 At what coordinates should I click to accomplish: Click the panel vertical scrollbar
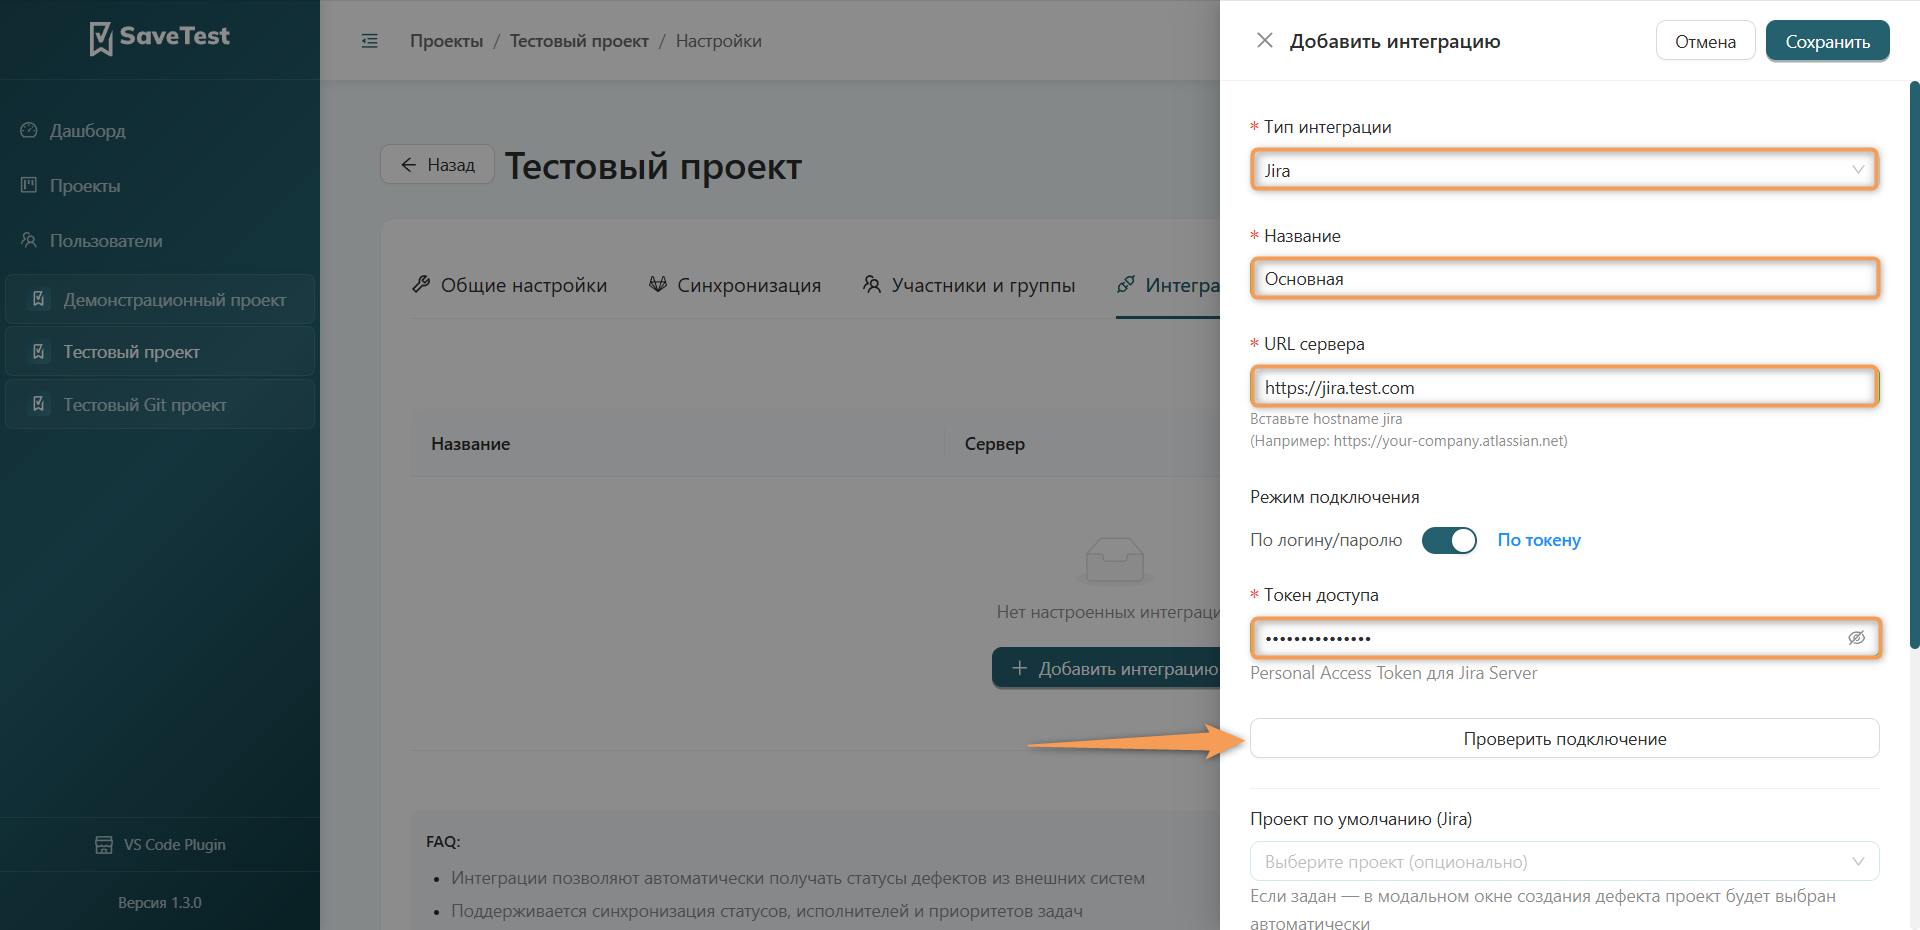(1914, 365)
